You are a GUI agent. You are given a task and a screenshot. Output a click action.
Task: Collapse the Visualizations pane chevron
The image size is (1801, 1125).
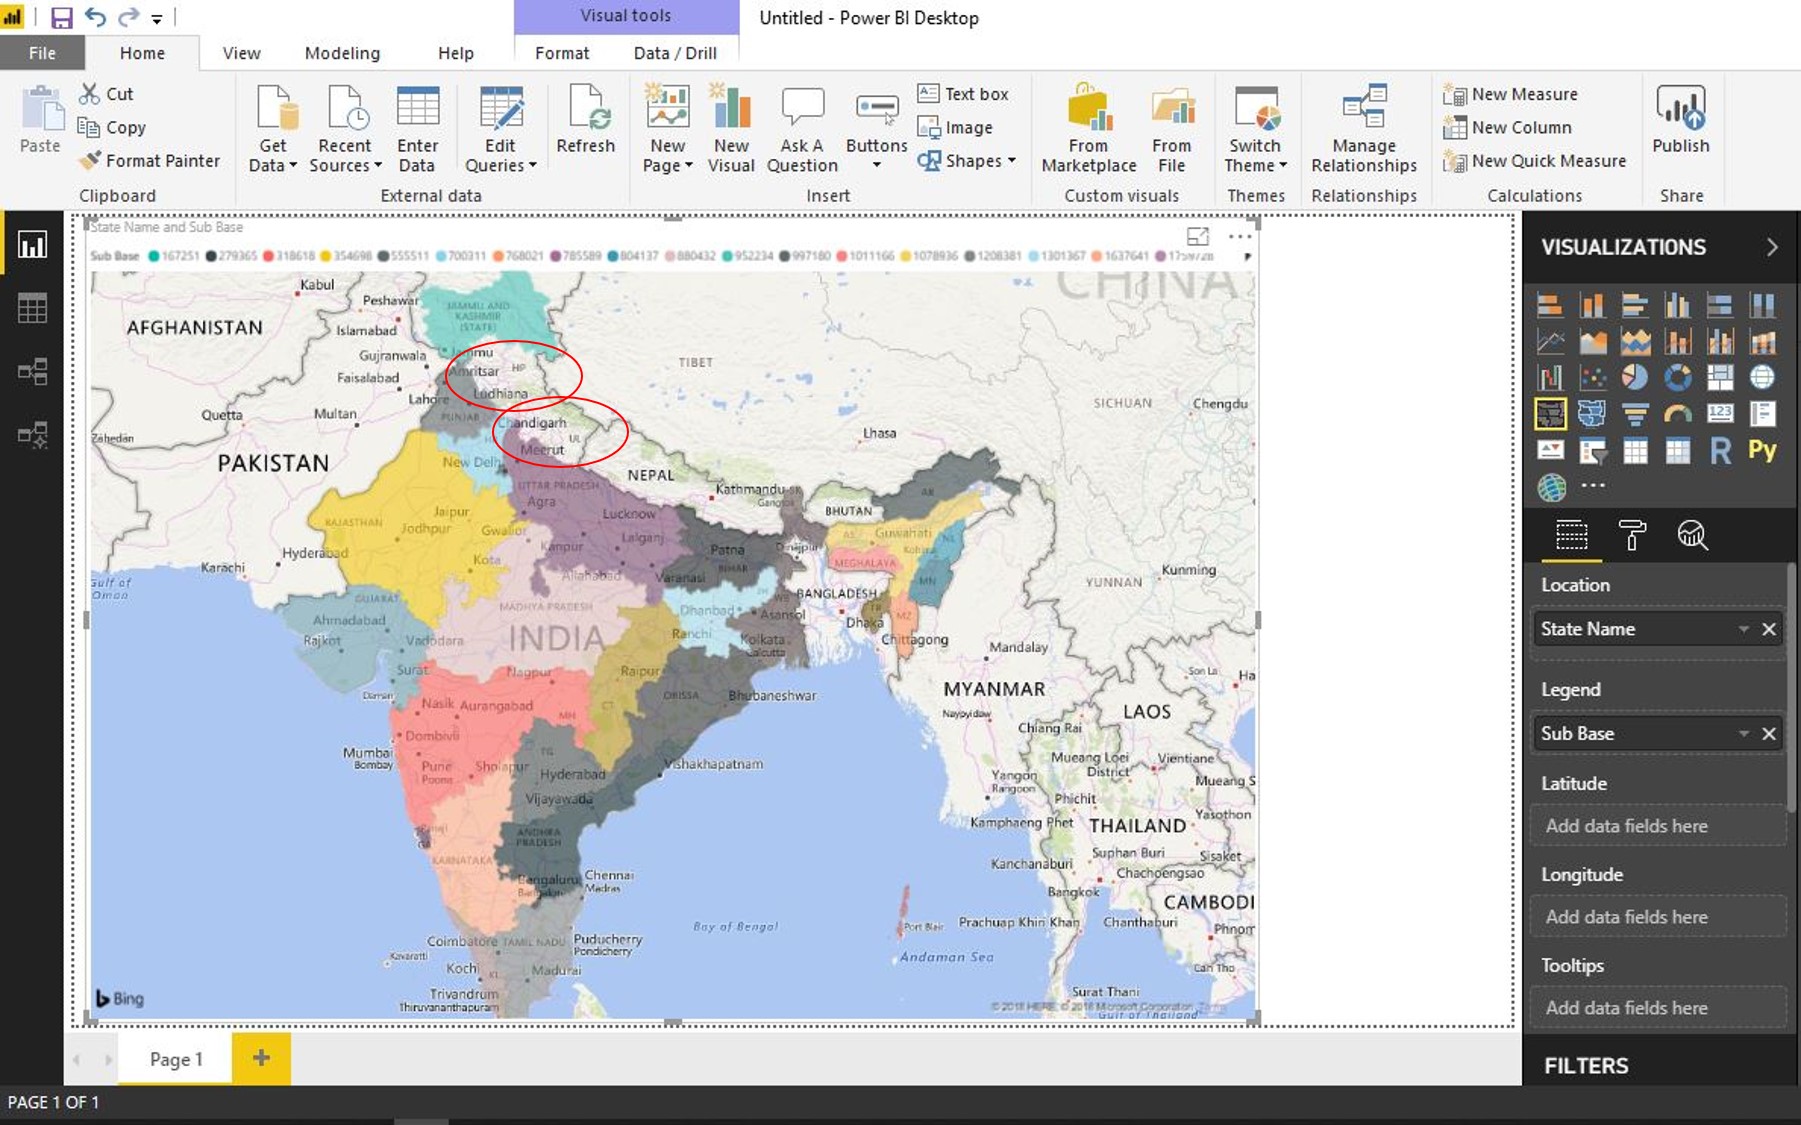[x=1772, y=247]
